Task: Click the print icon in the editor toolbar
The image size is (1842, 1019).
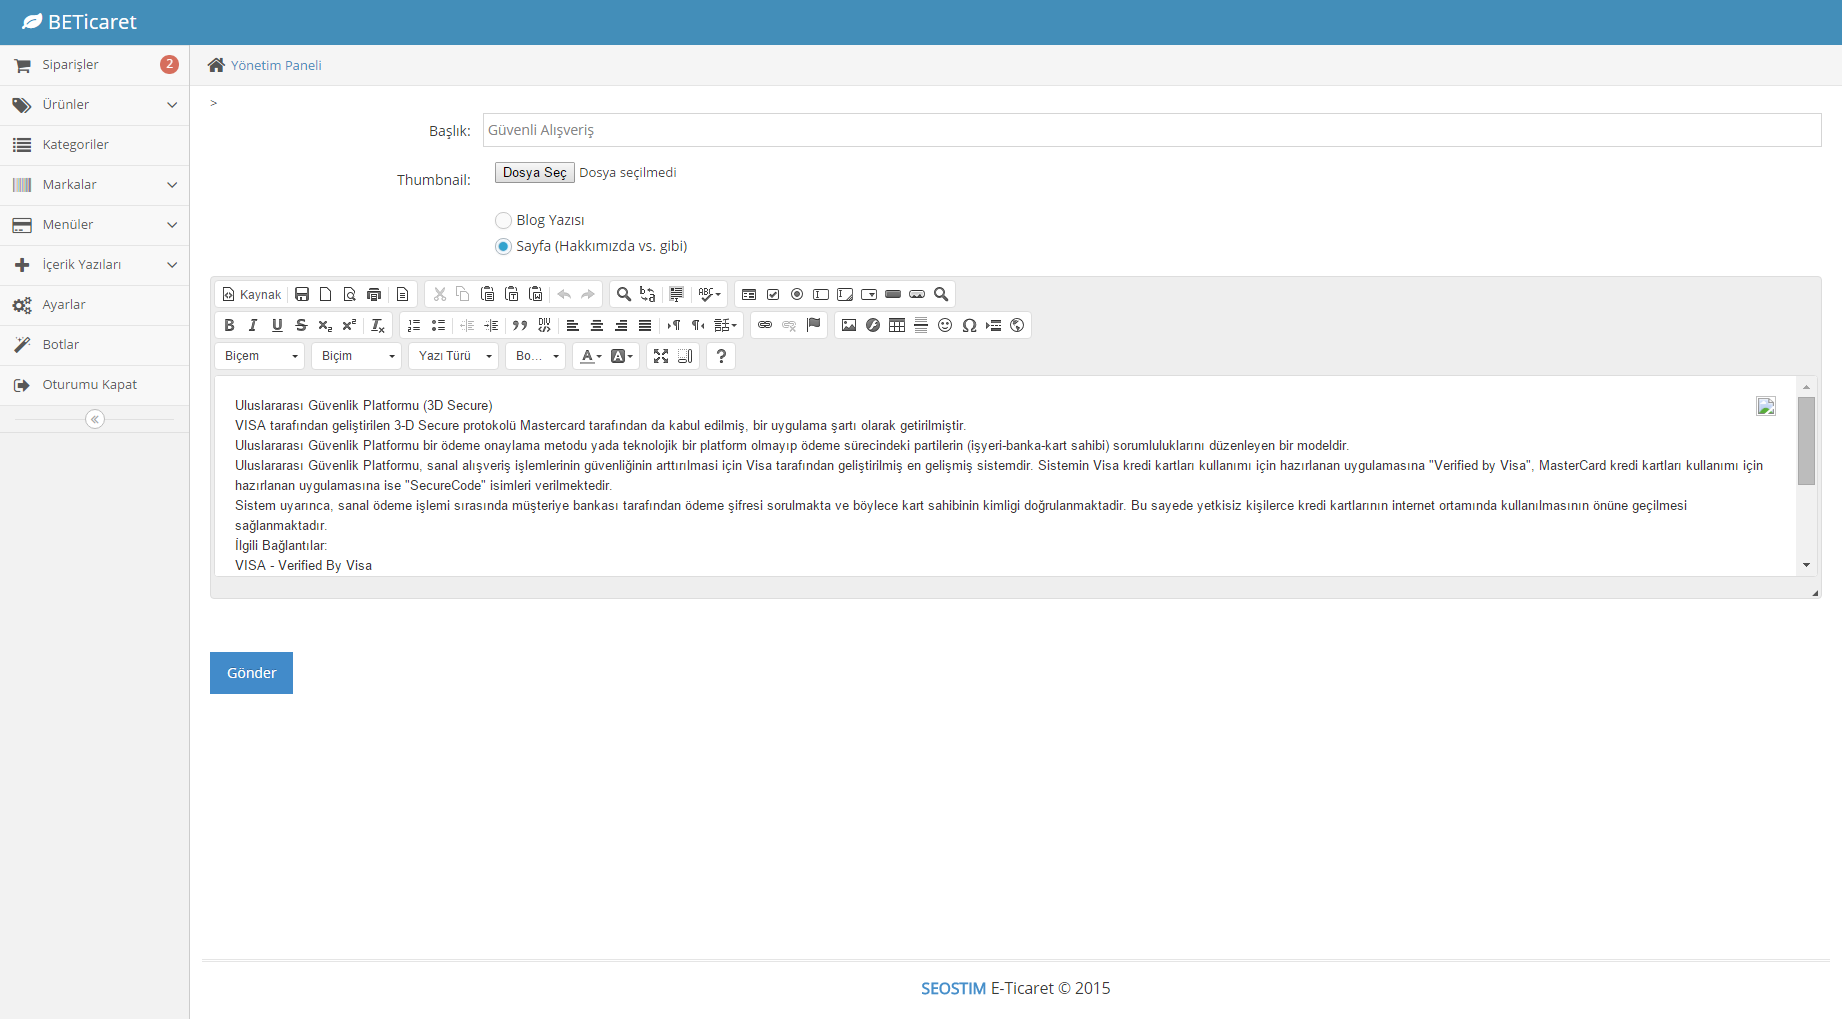Action: [x=374, y=294]
